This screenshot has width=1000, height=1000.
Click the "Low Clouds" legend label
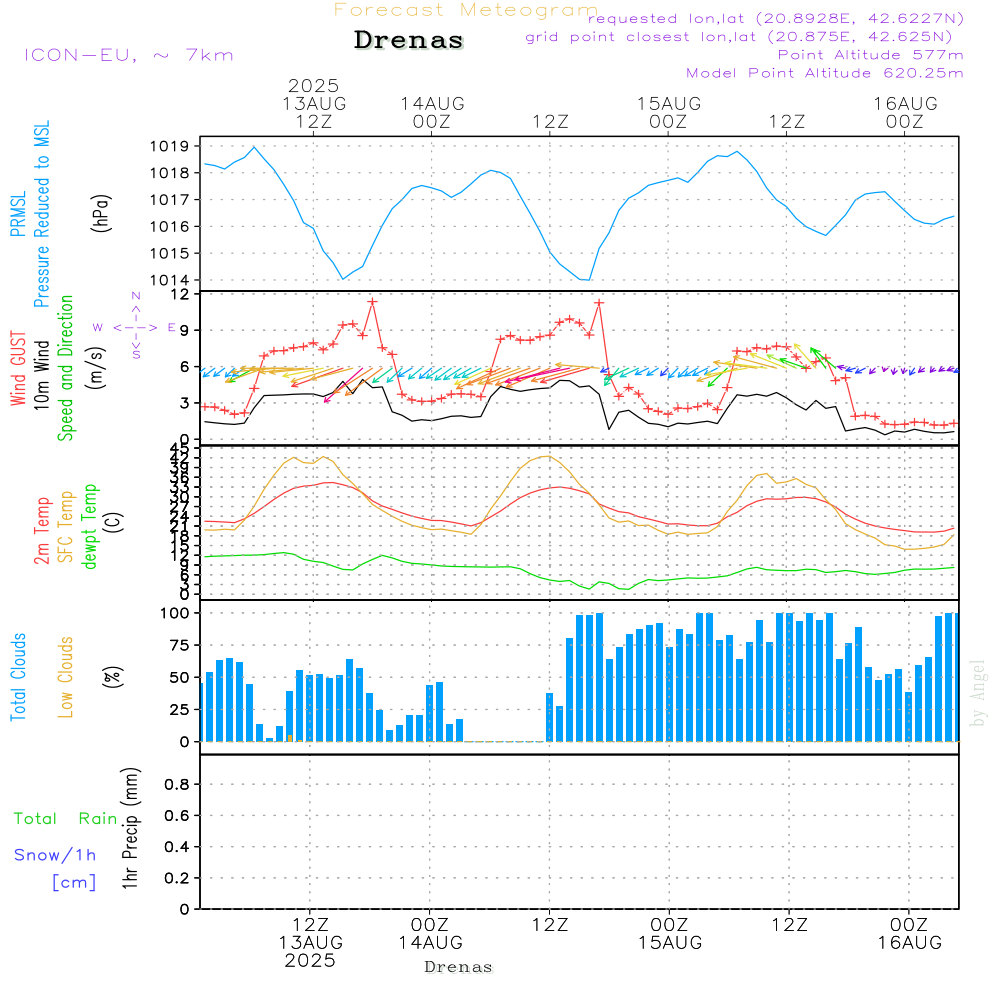tap(65, 677)
